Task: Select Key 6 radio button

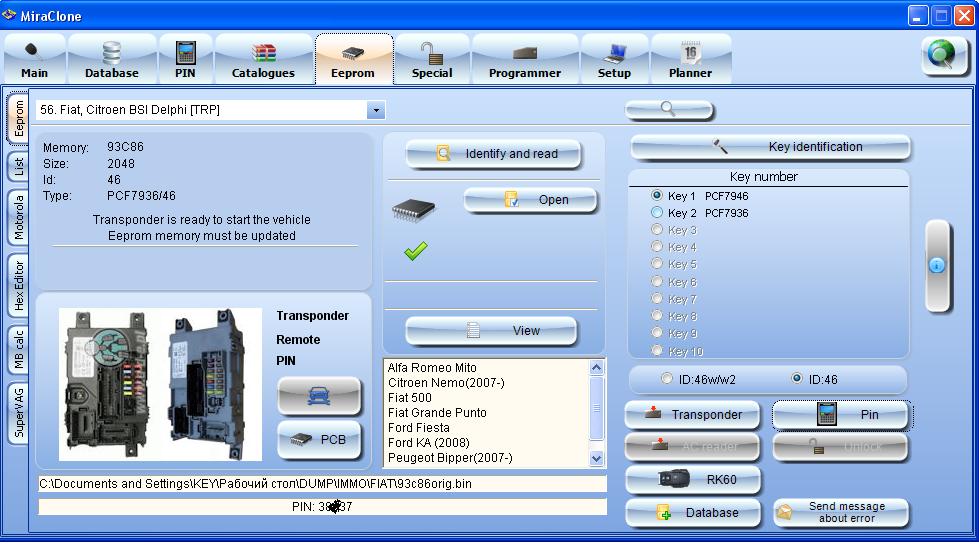Action: (x=657, y=281)
